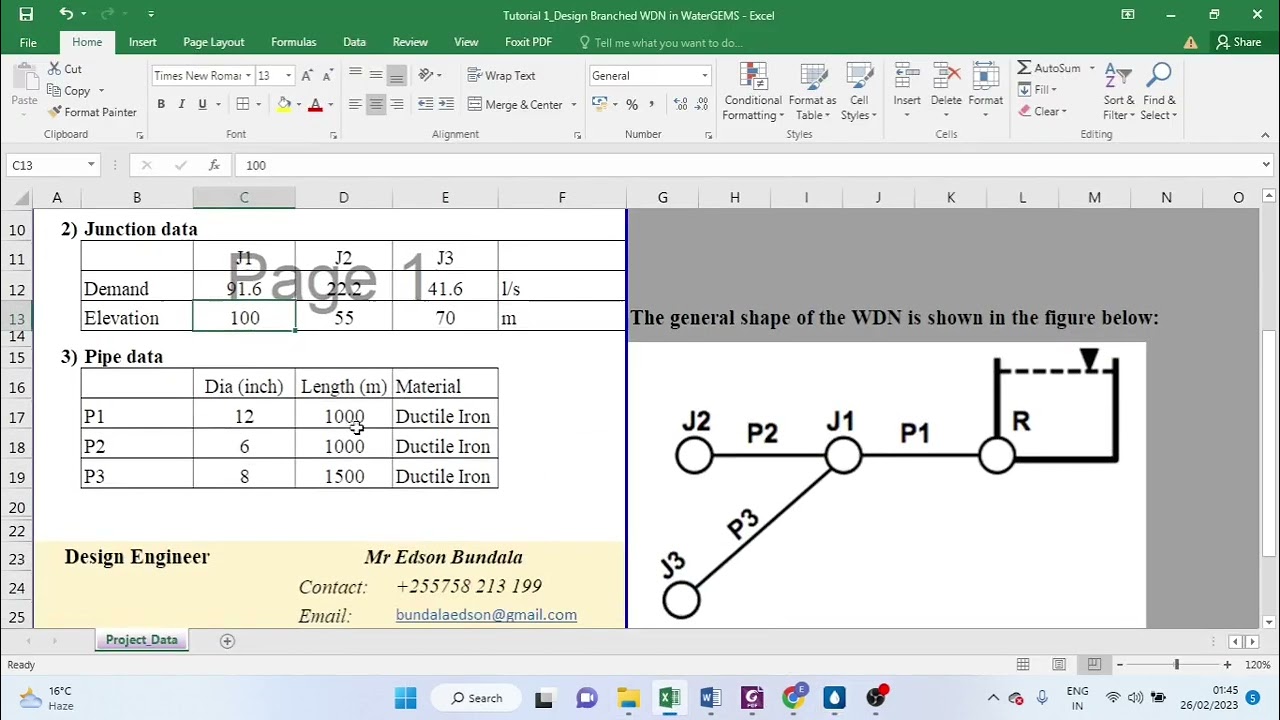Open the font name dropdown
Viewport: 1280px width, 720px height.
[248, 76]
